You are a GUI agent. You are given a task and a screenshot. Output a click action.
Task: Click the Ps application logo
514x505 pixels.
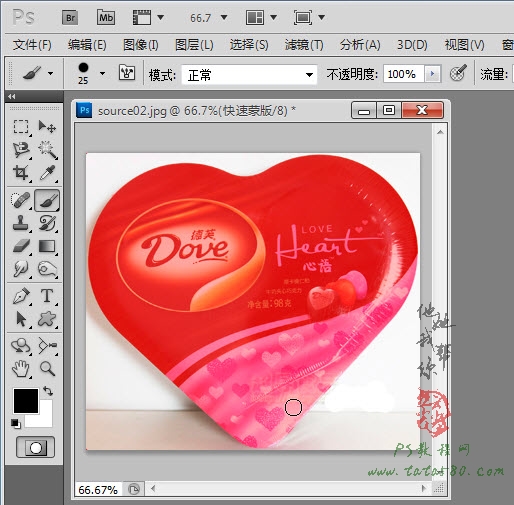(23, 17)
